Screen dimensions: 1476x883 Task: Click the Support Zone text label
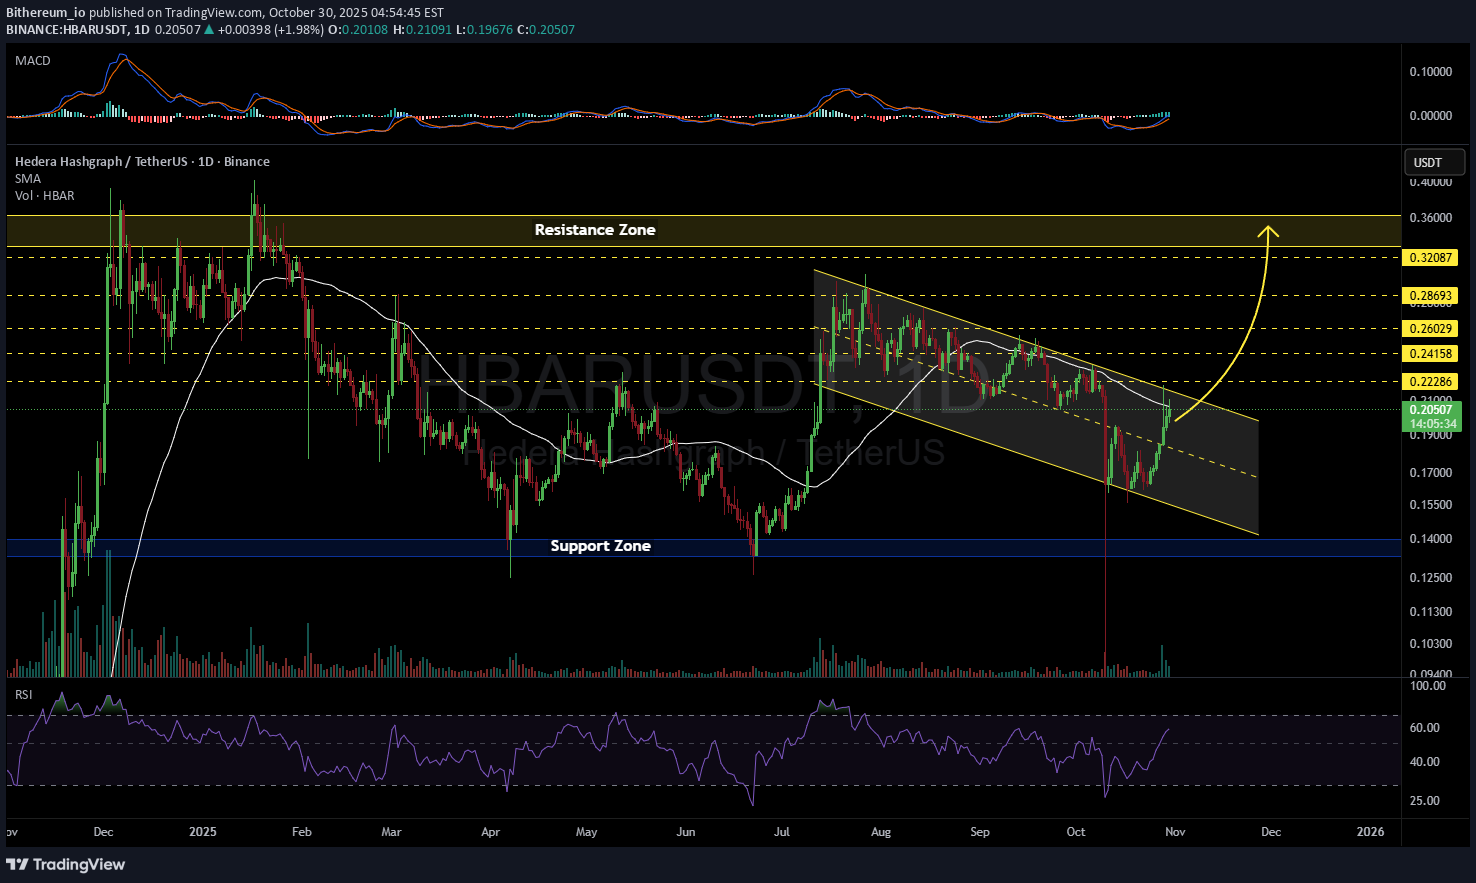click(x=600, y=546)
